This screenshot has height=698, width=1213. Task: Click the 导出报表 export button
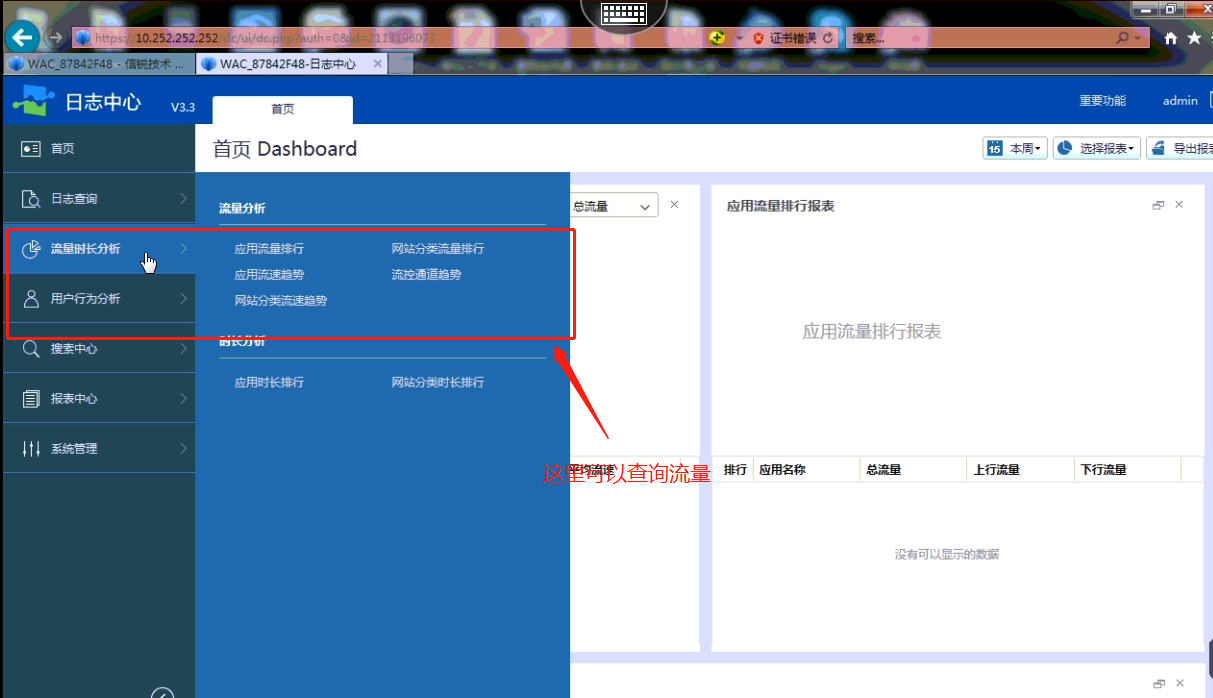click(1182, 148)
